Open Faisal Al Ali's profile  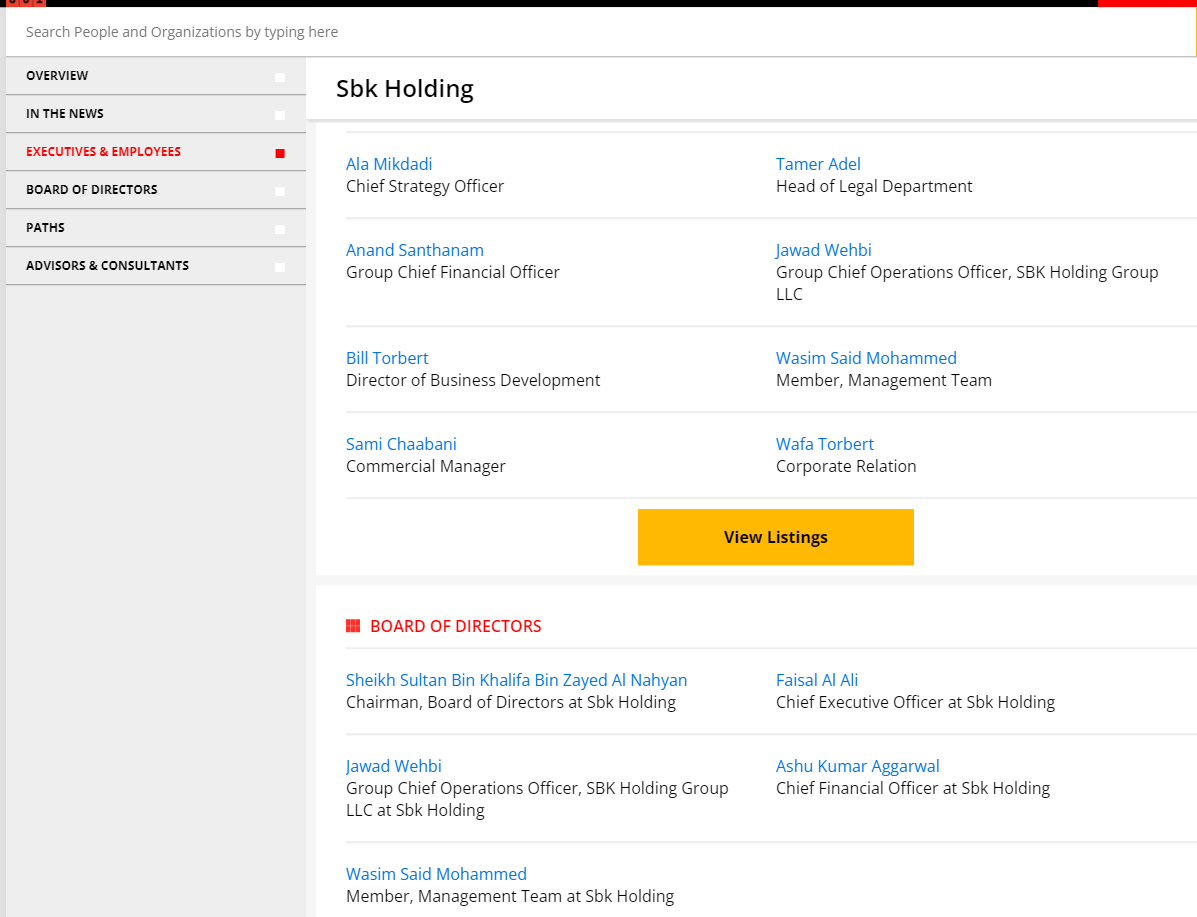(817, 680)
